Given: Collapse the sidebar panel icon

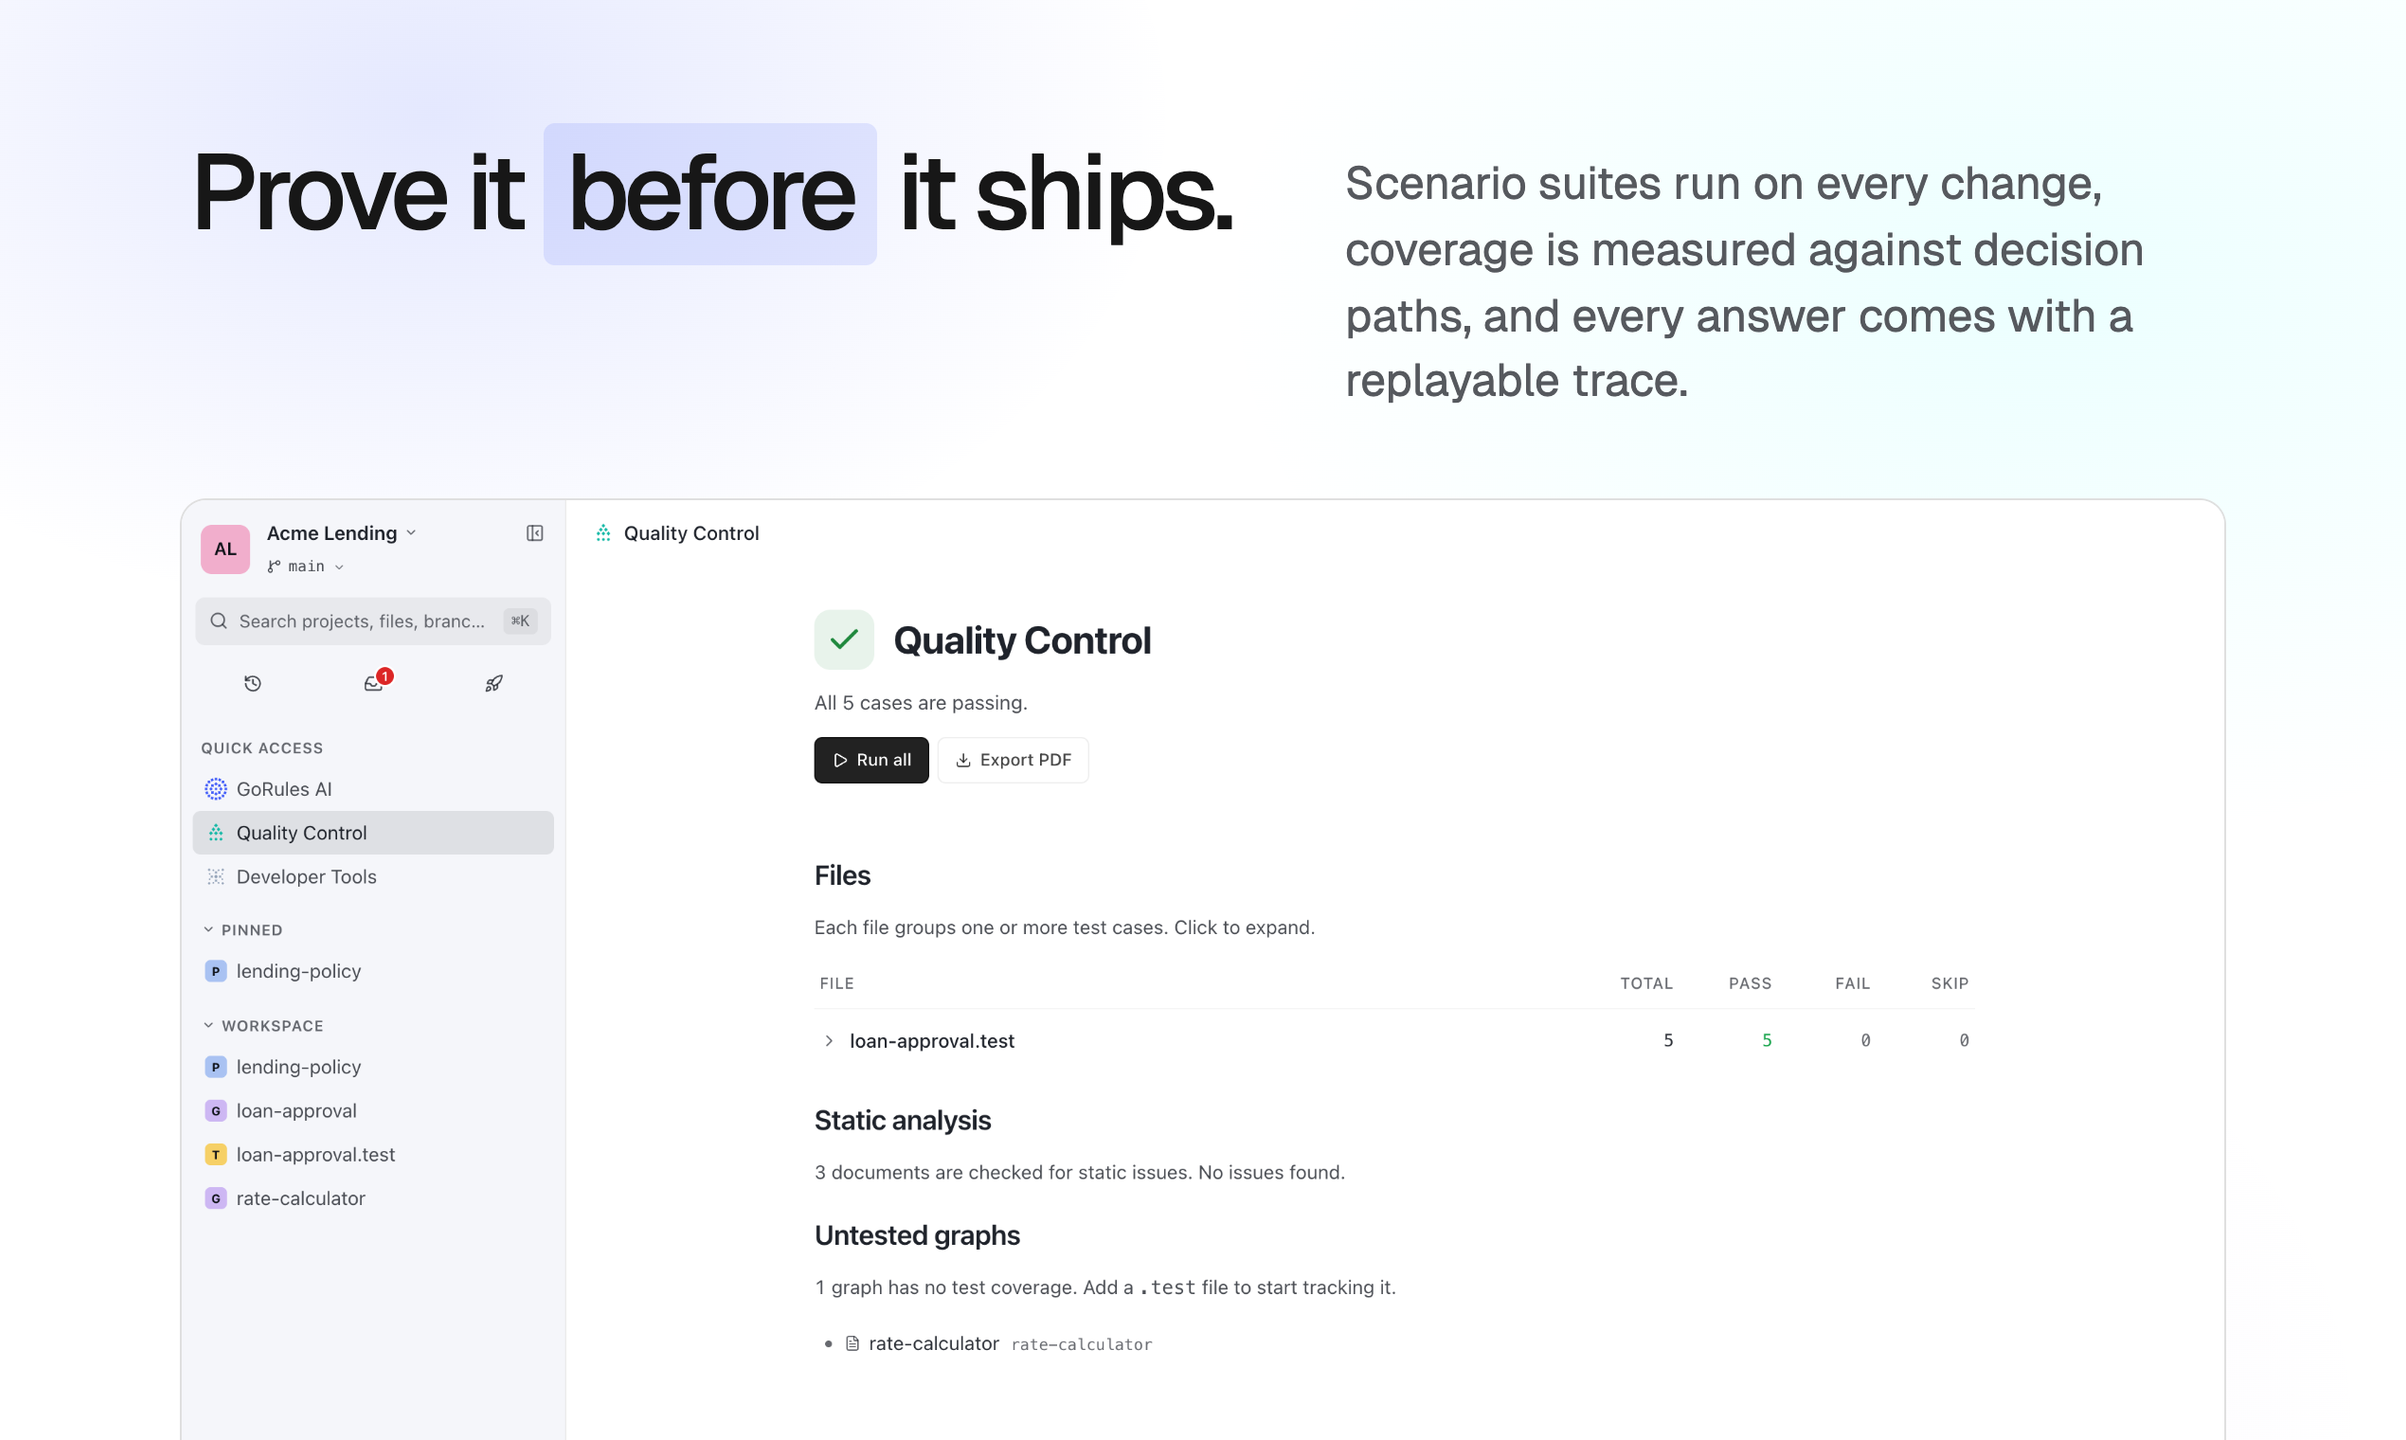Looking at the screenshot, I should tap(535, 533).
